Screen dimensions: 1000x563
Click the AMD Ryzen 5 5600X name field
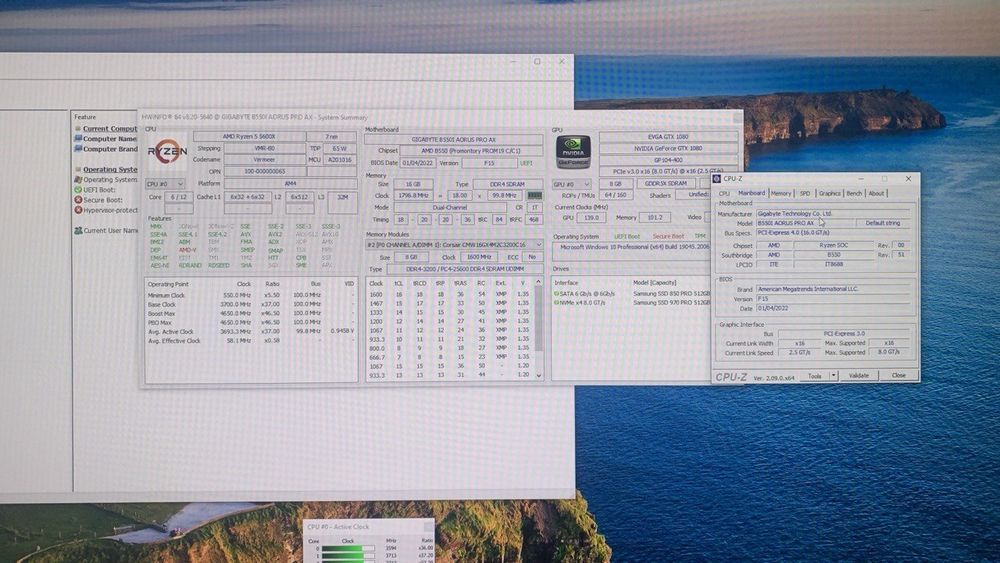pos(249,136)
